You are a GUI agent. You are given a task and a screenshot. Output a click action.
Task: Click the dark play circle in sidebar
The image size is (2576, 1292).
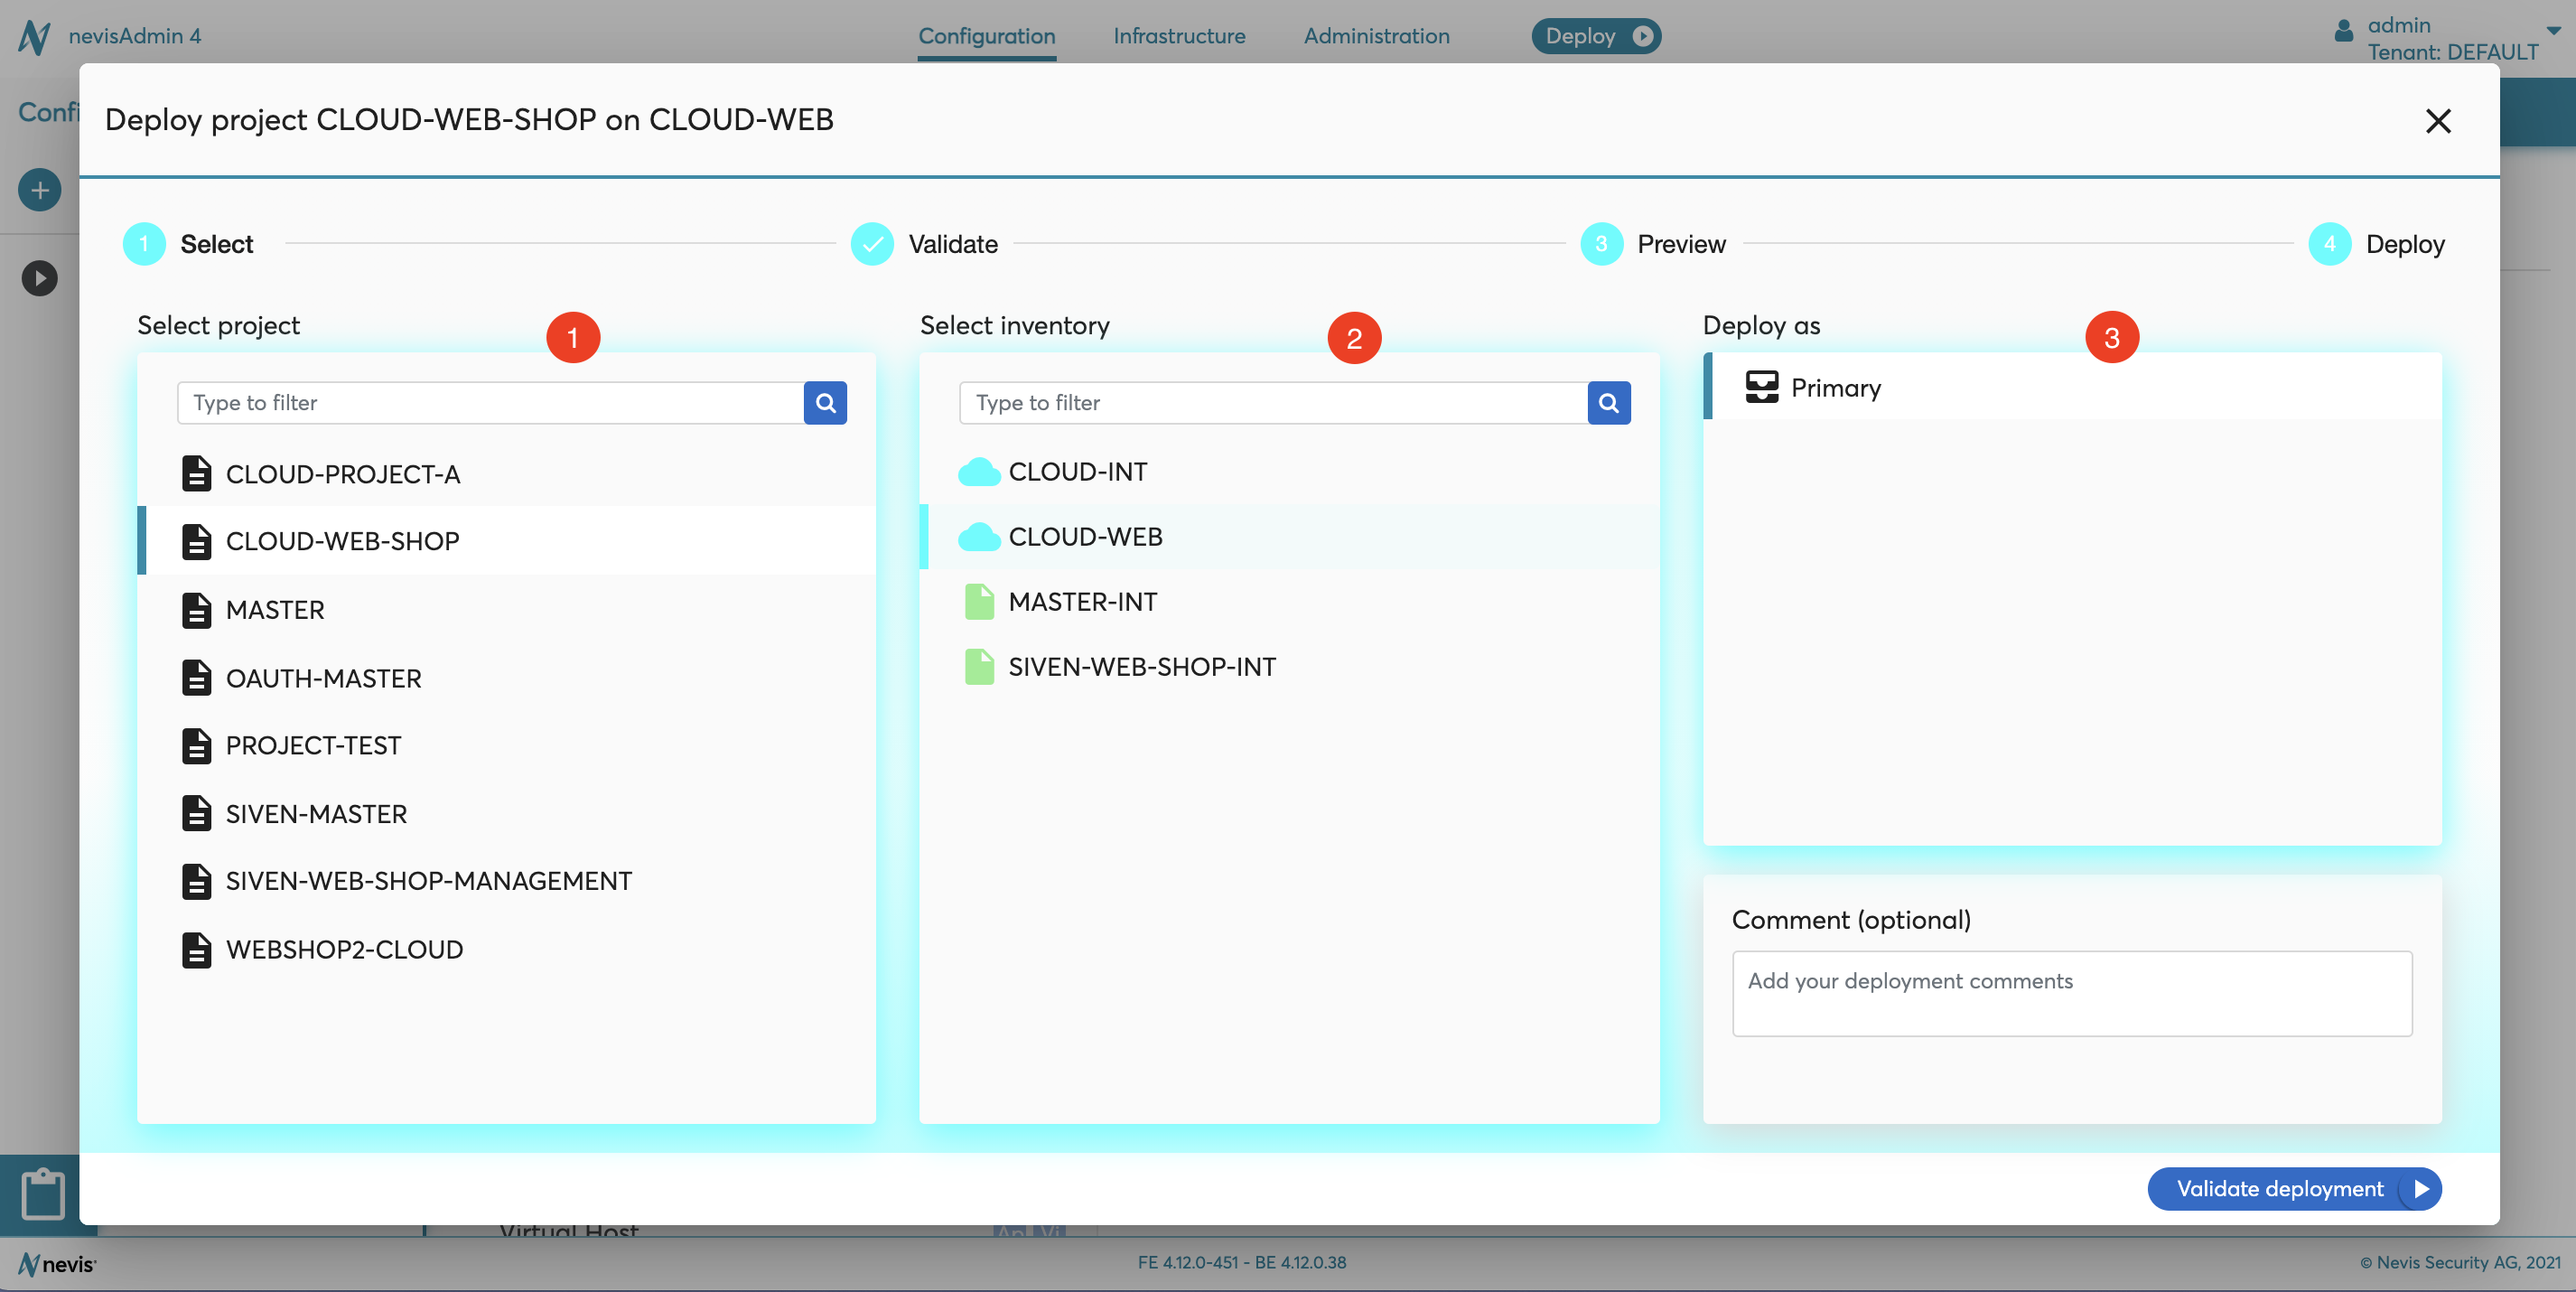[40, 278]
